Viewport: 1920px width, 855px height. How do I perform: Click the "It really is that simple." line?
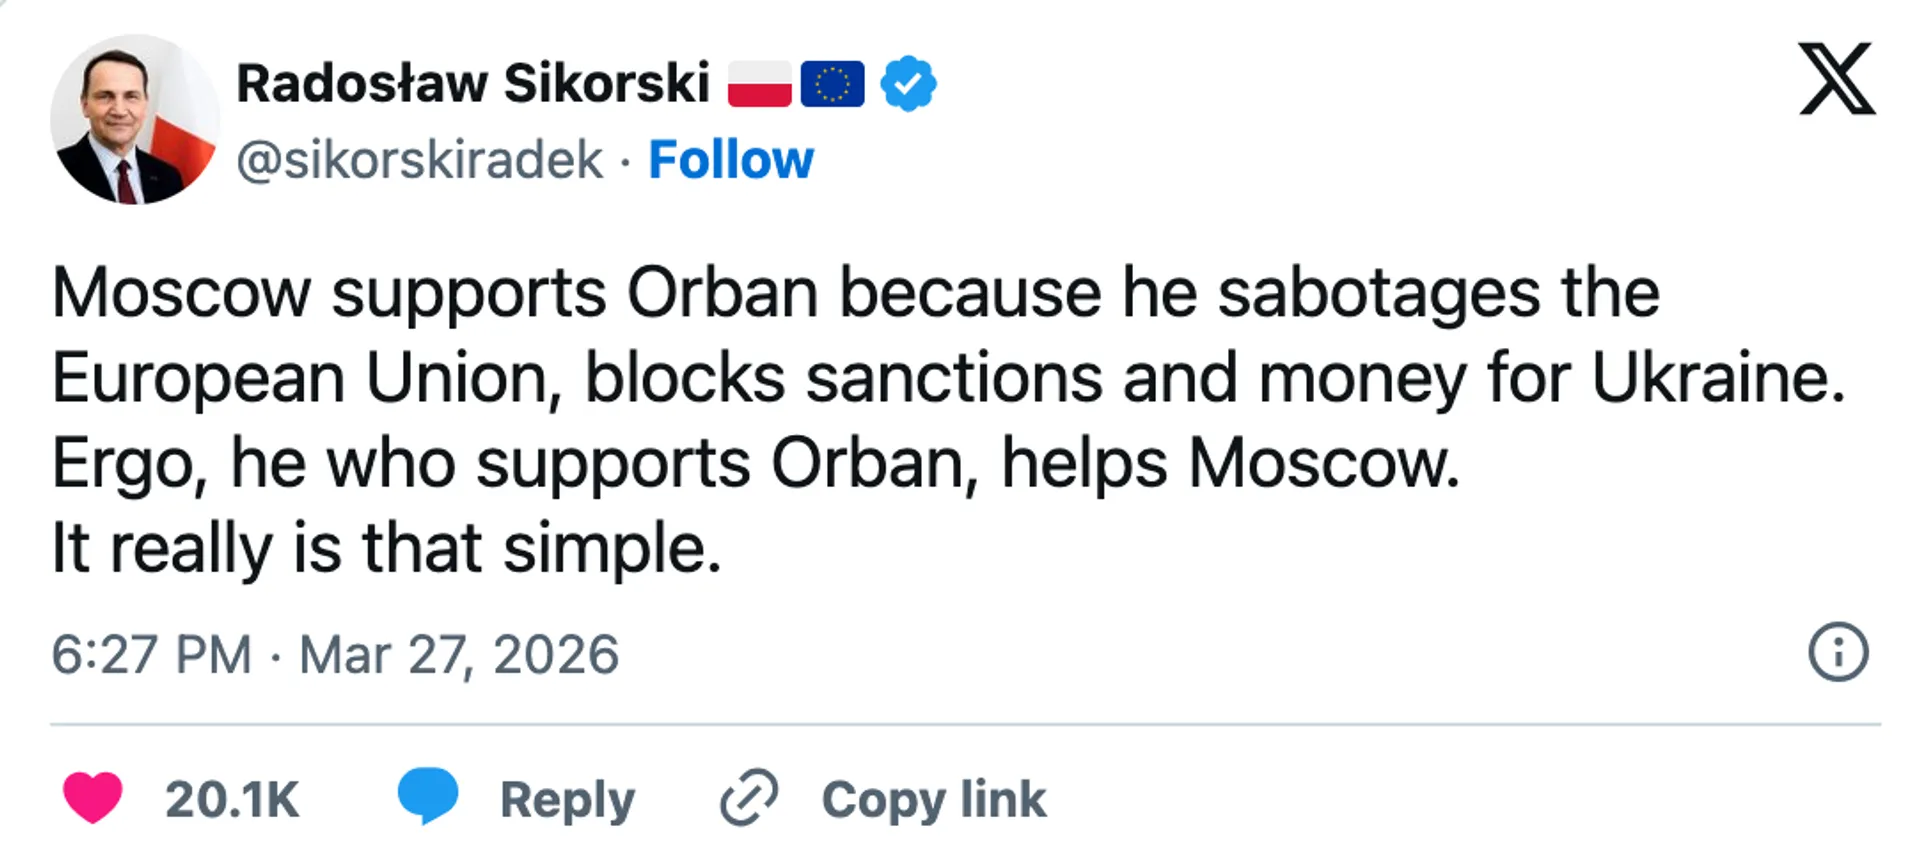[x=386, y=549]
